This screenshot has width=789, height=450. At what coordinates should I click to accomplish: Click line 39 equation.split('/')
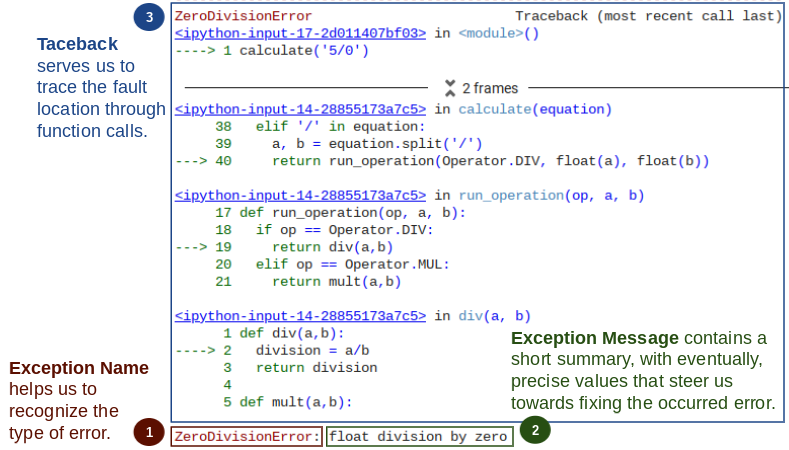(349, 143)
